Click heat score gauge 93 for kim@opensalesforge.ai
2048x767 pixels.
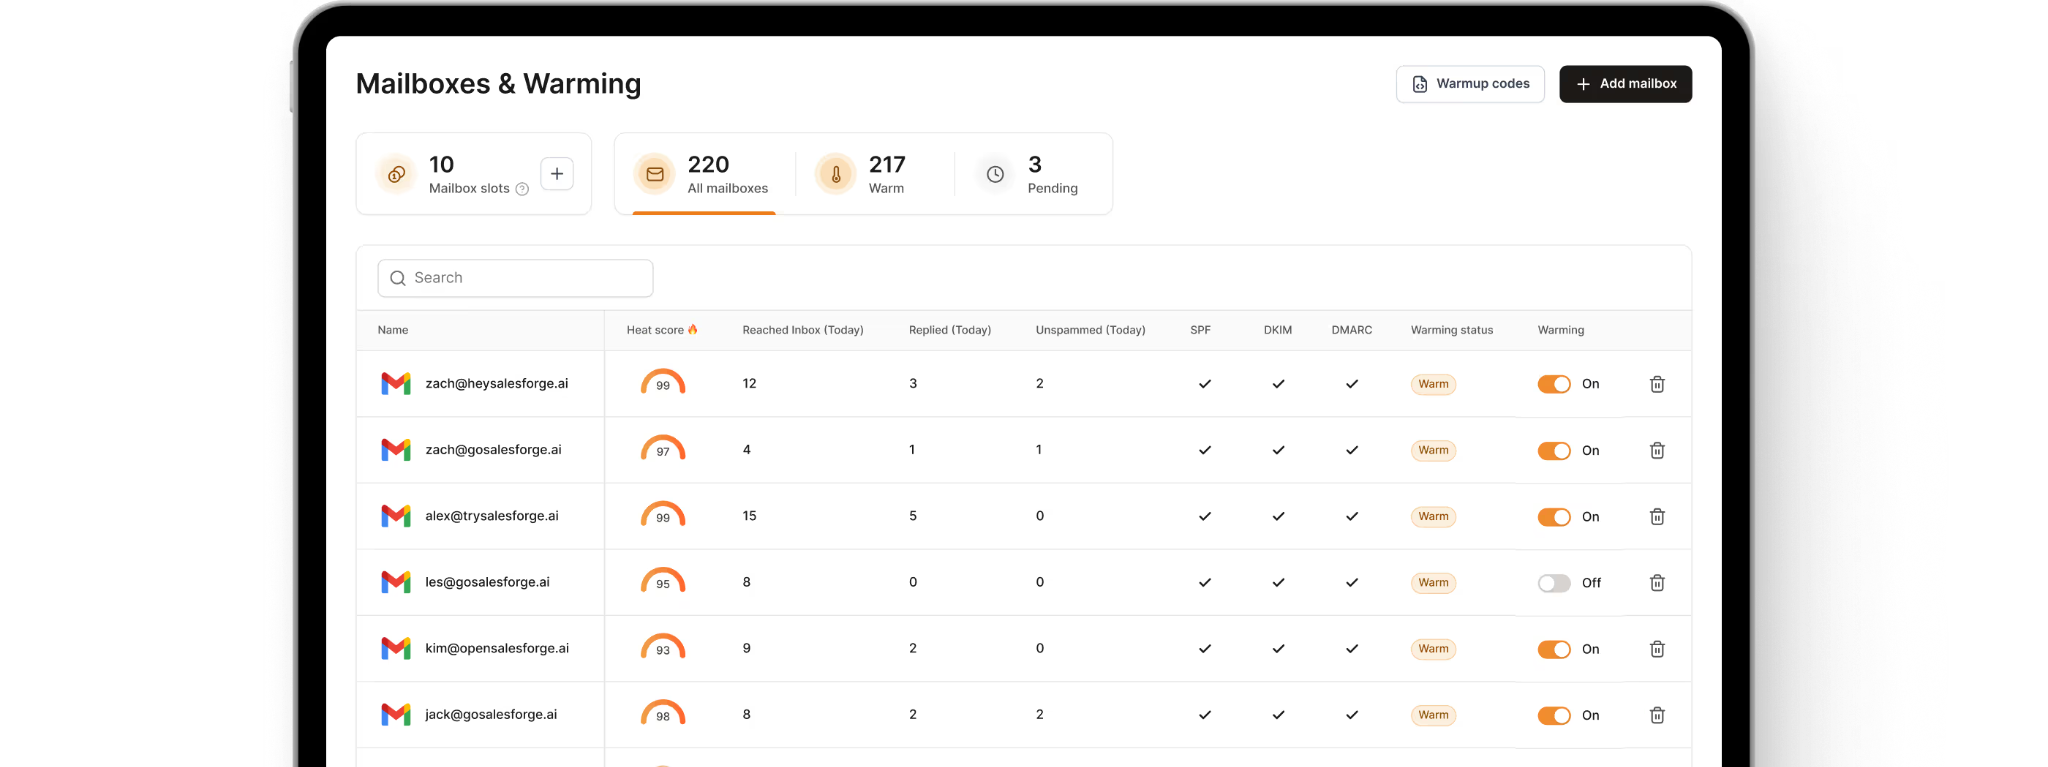pos(663,646)
